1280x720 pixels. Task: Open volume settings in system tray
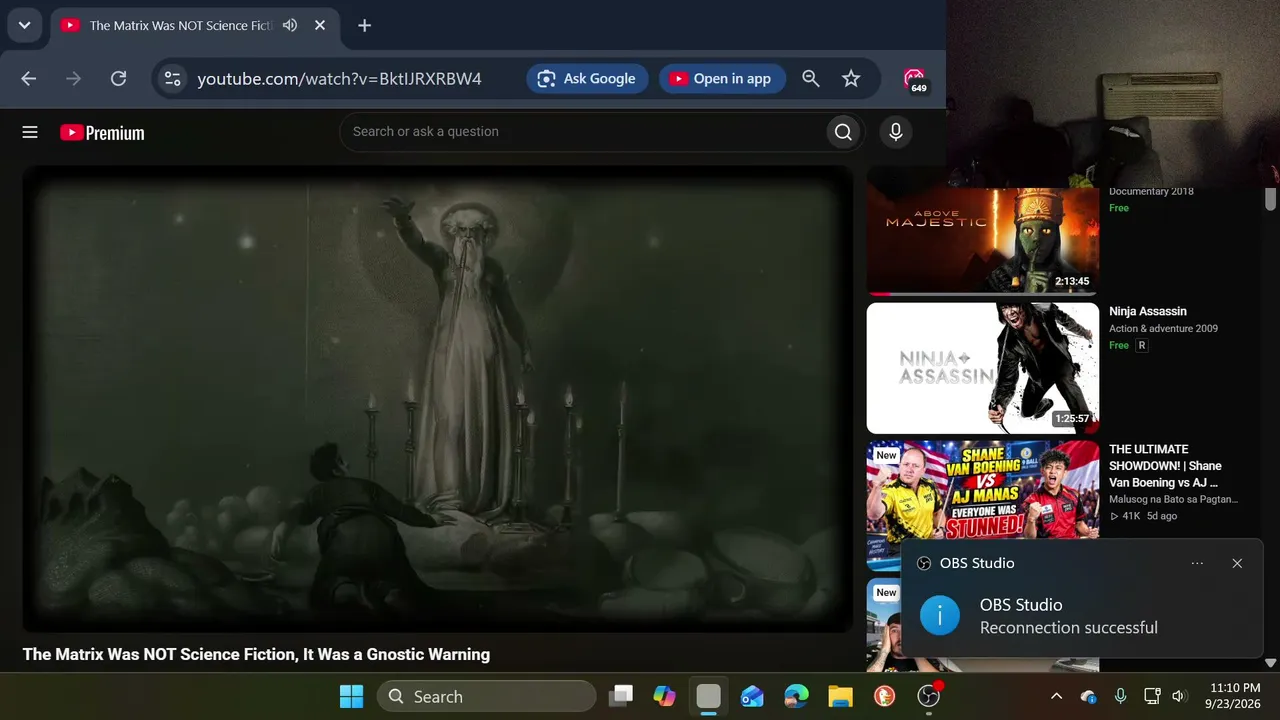point(1179,696)
